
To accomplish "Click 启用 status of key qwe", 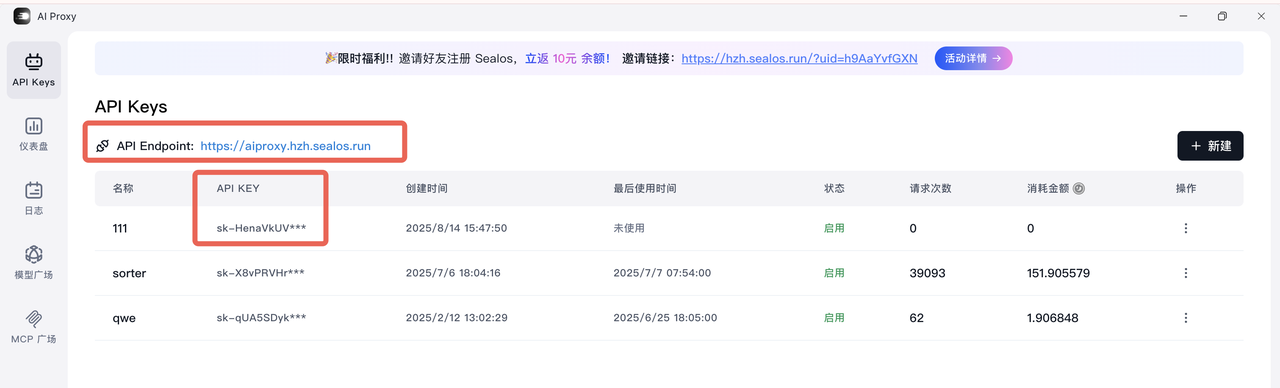I will point(834,318).
